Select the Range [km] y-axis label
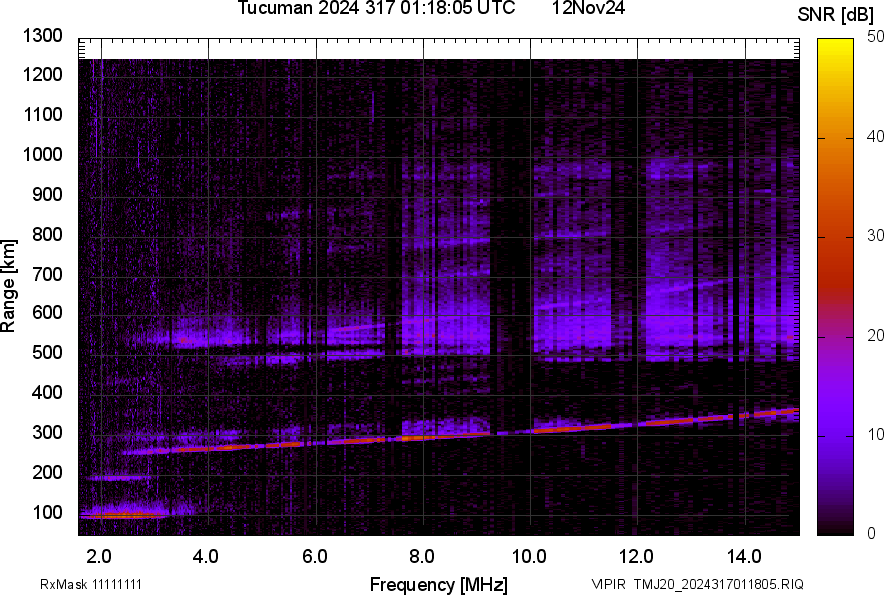Image resolution: width=884 pixels, height=595 pixels. click(x=9, y=285)
